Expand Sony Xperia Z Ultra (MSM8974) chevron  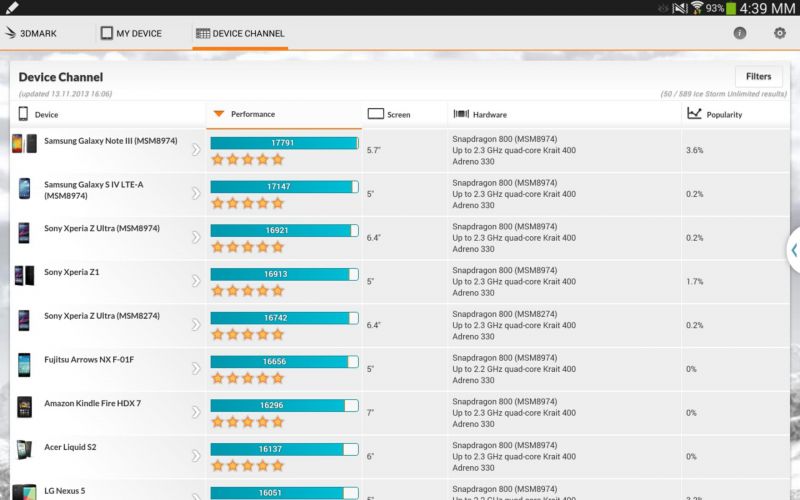196,237
